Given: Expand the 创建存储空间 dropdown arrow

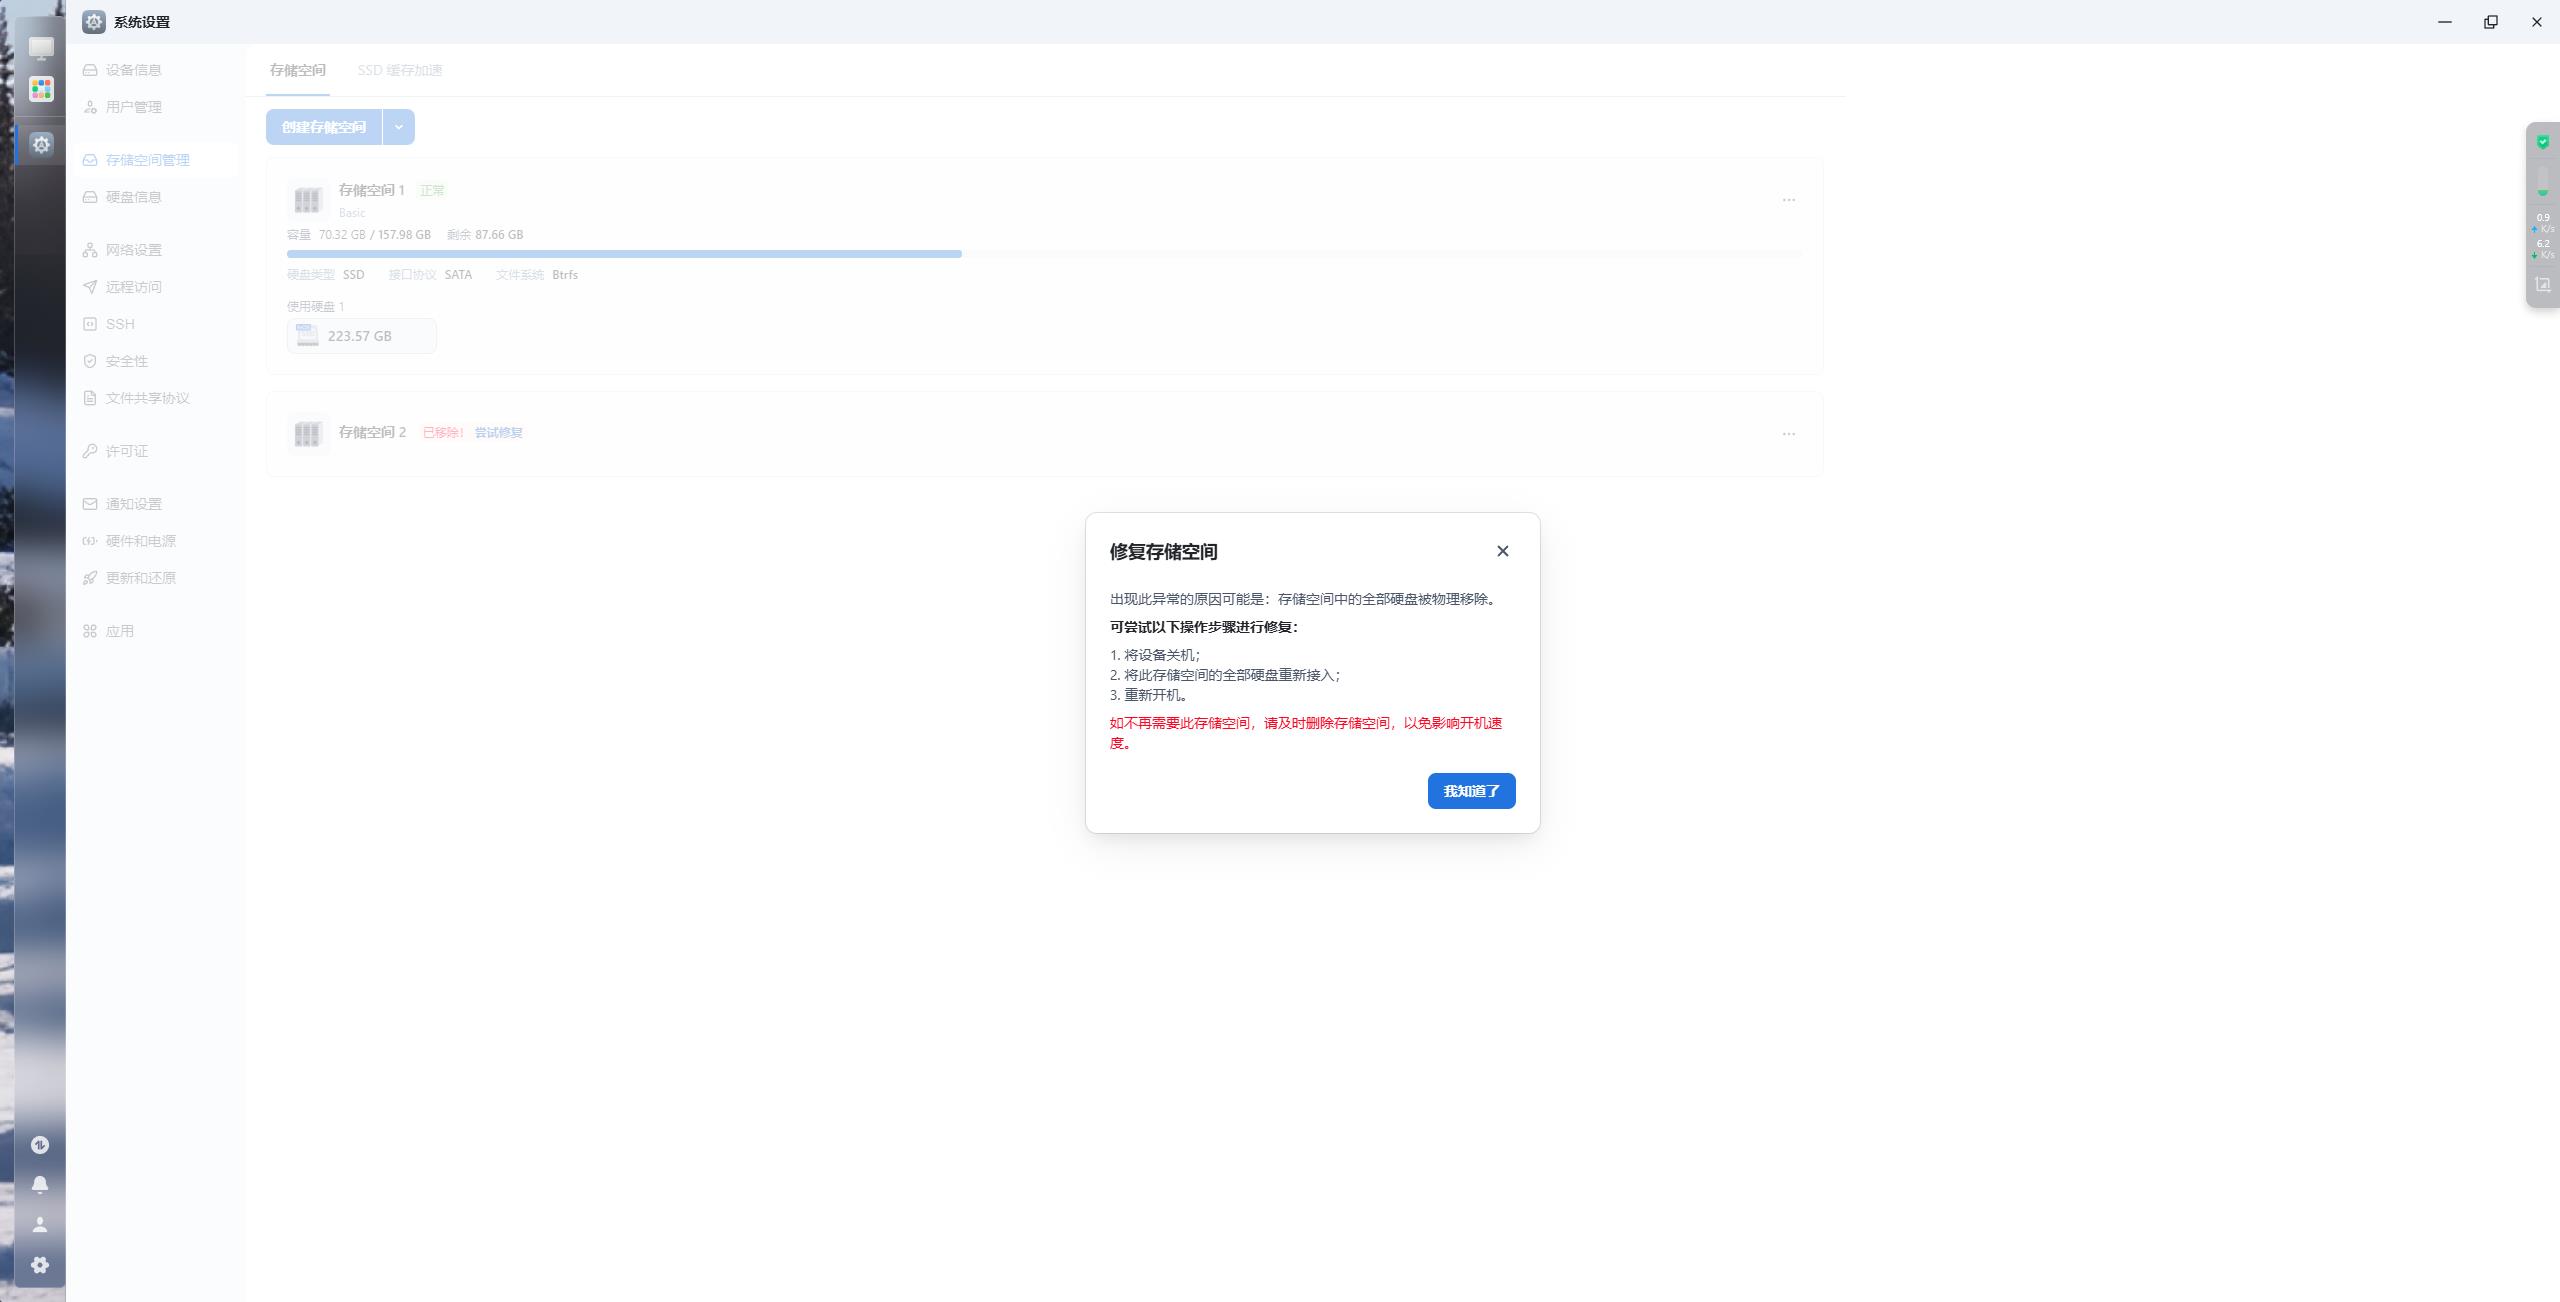Looking at the screenshot, I should (x=398, y=127).
